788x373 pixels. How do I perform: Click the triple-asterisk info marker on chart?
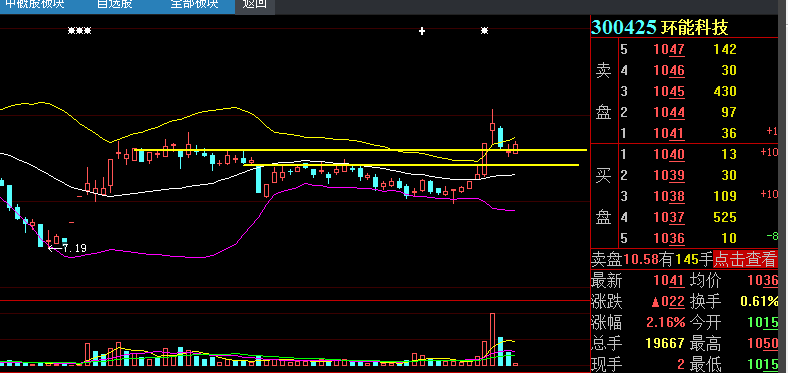[x=79, y=31]
